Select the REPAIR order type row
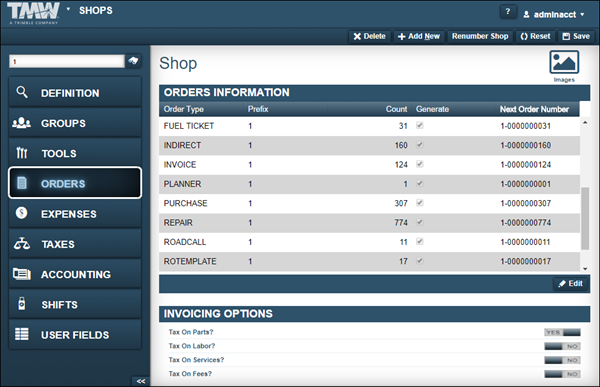The image size is (600, 387). tap(369, 223)
